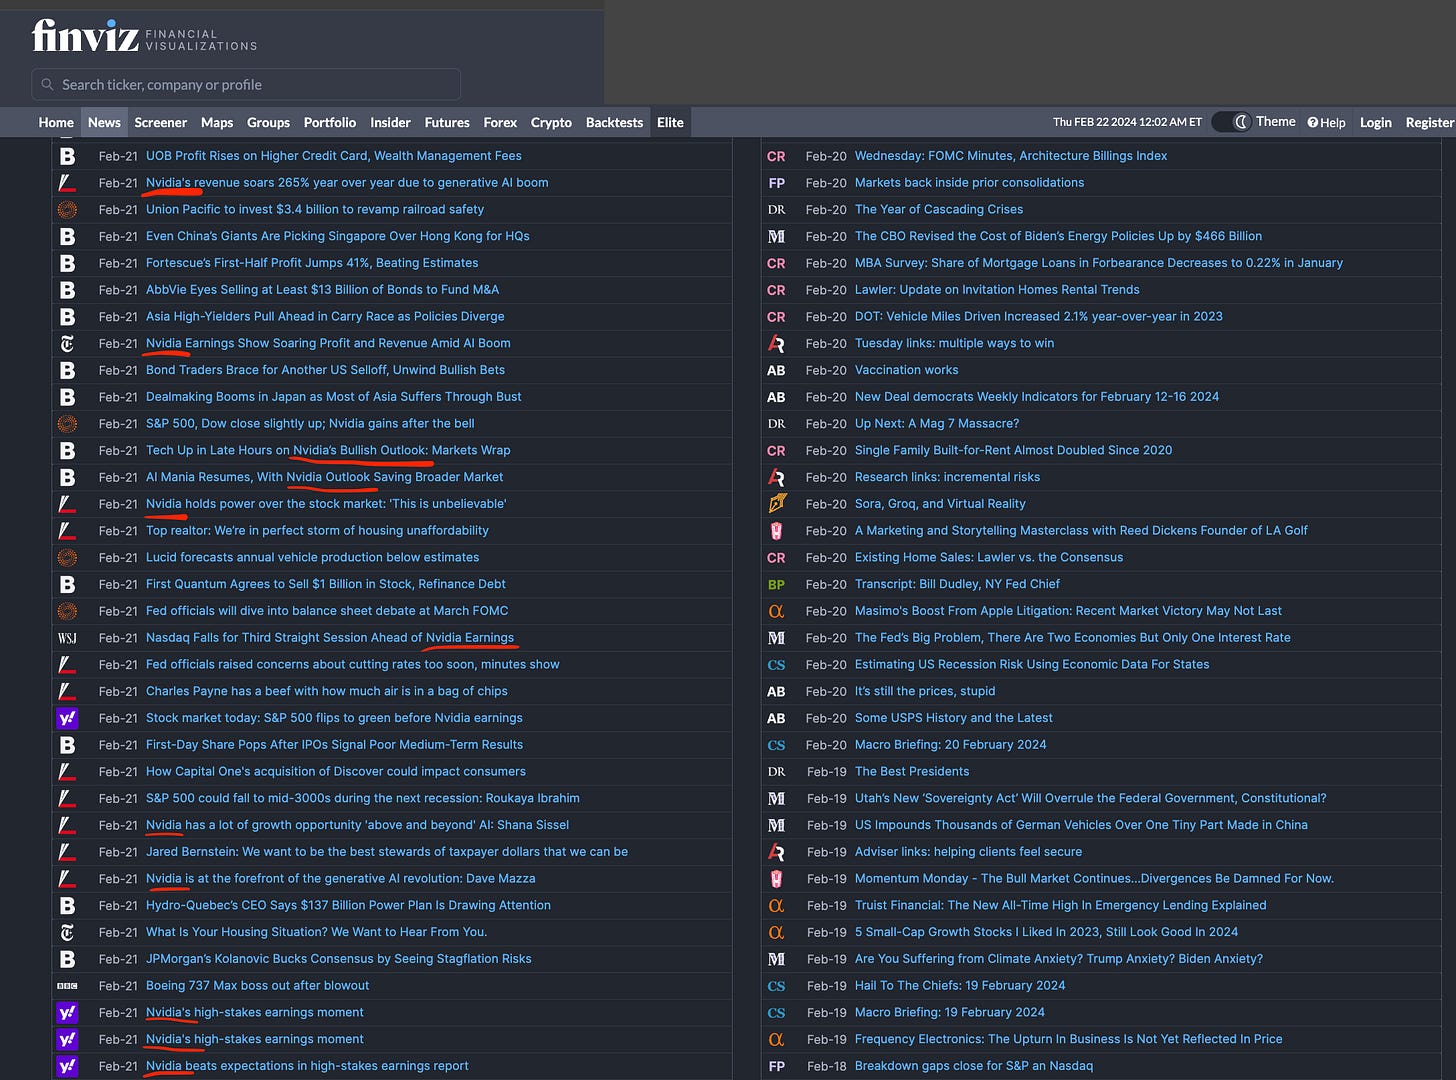Click NYT icon beside Nvidia Earnings Show Soaring

tap(67, 343)
